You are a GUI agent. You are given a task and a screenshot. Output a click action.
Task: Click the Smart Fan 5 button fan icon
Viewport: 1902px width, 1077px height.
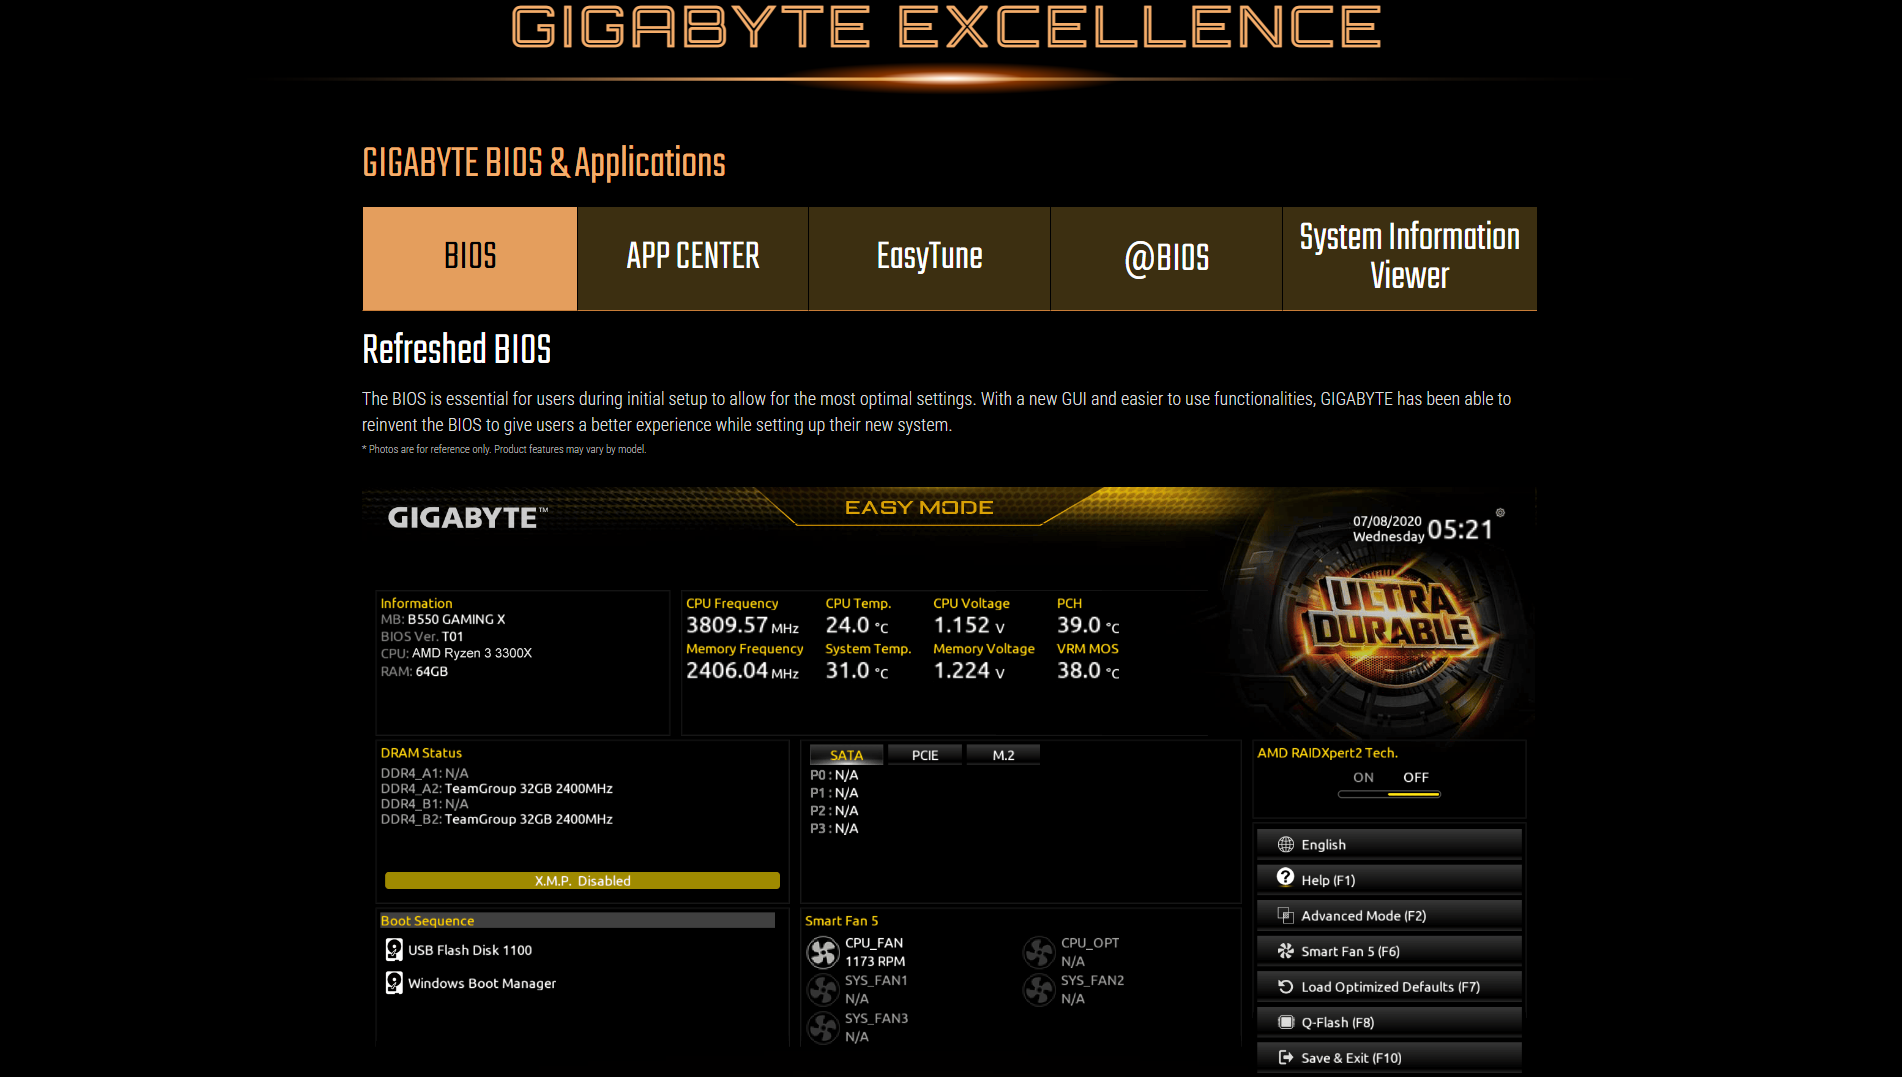[x=1286, y=951]
